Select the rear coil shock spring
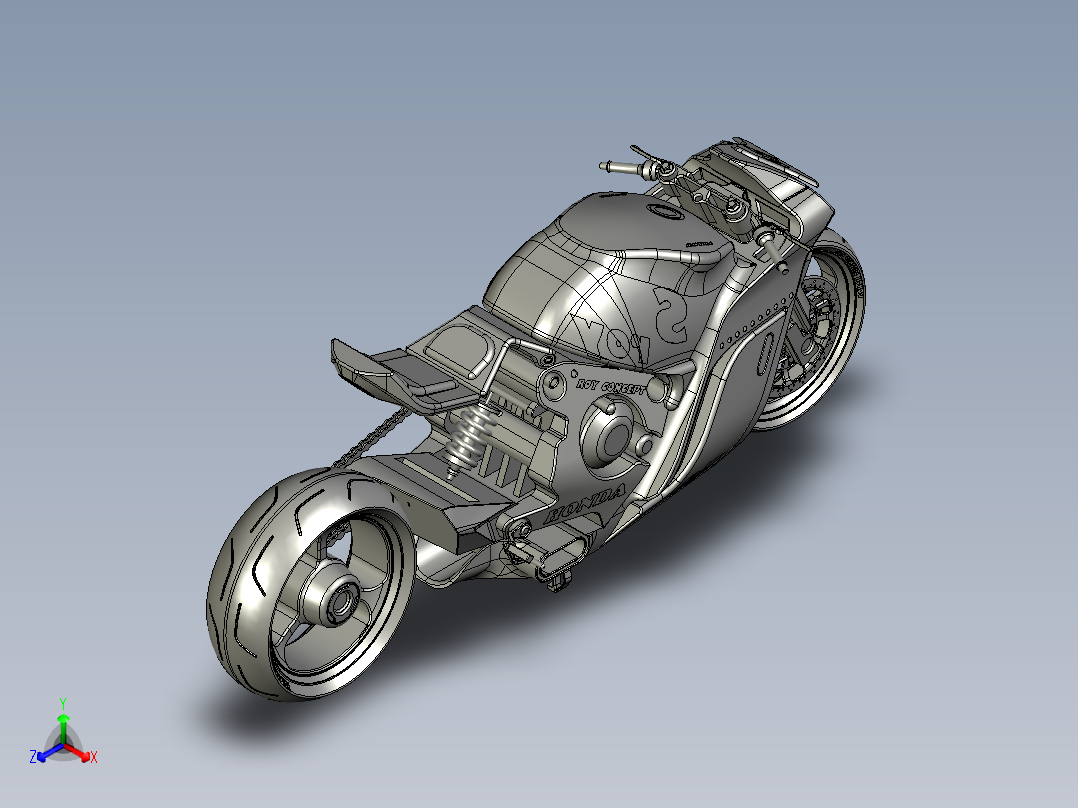The width and height of the screenshot is (1078, 808). pyautogui.click(x=468, y=437)
